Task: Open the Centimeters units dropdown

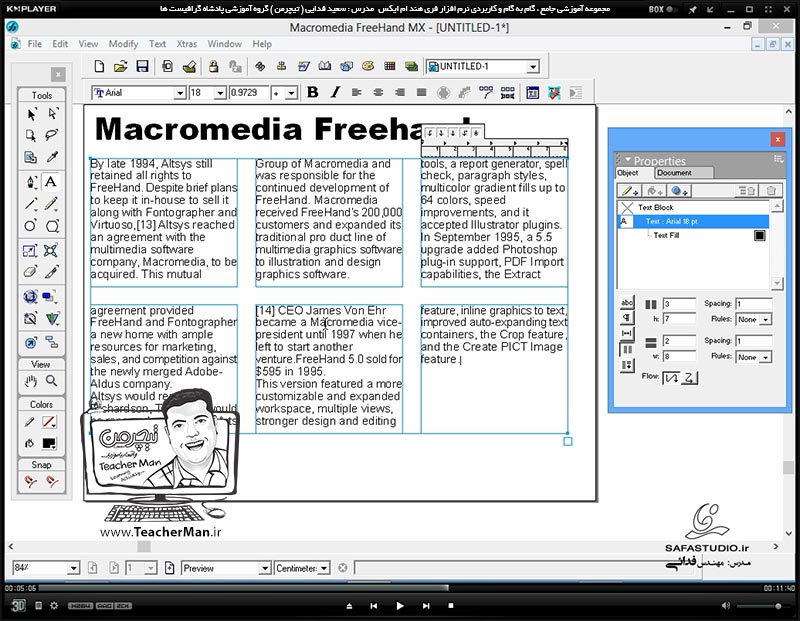Action: [x=323, y=568]
